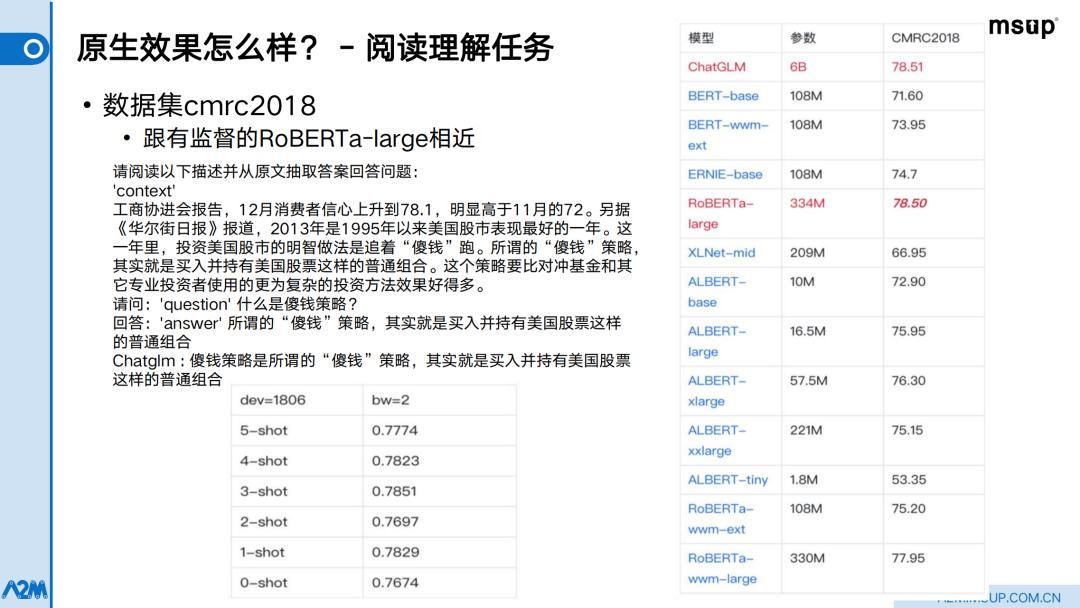
Task: Open the RoBERTa-wwm-ext model link
Action: point(720,518)
